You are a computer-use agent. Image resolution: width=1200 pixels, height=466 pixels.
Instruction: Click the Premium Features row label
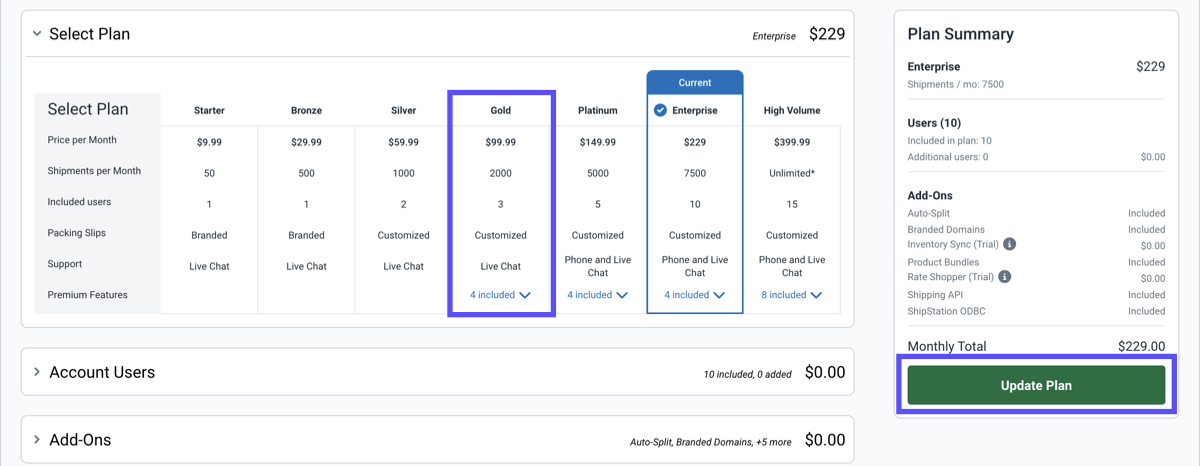point(88,295)
